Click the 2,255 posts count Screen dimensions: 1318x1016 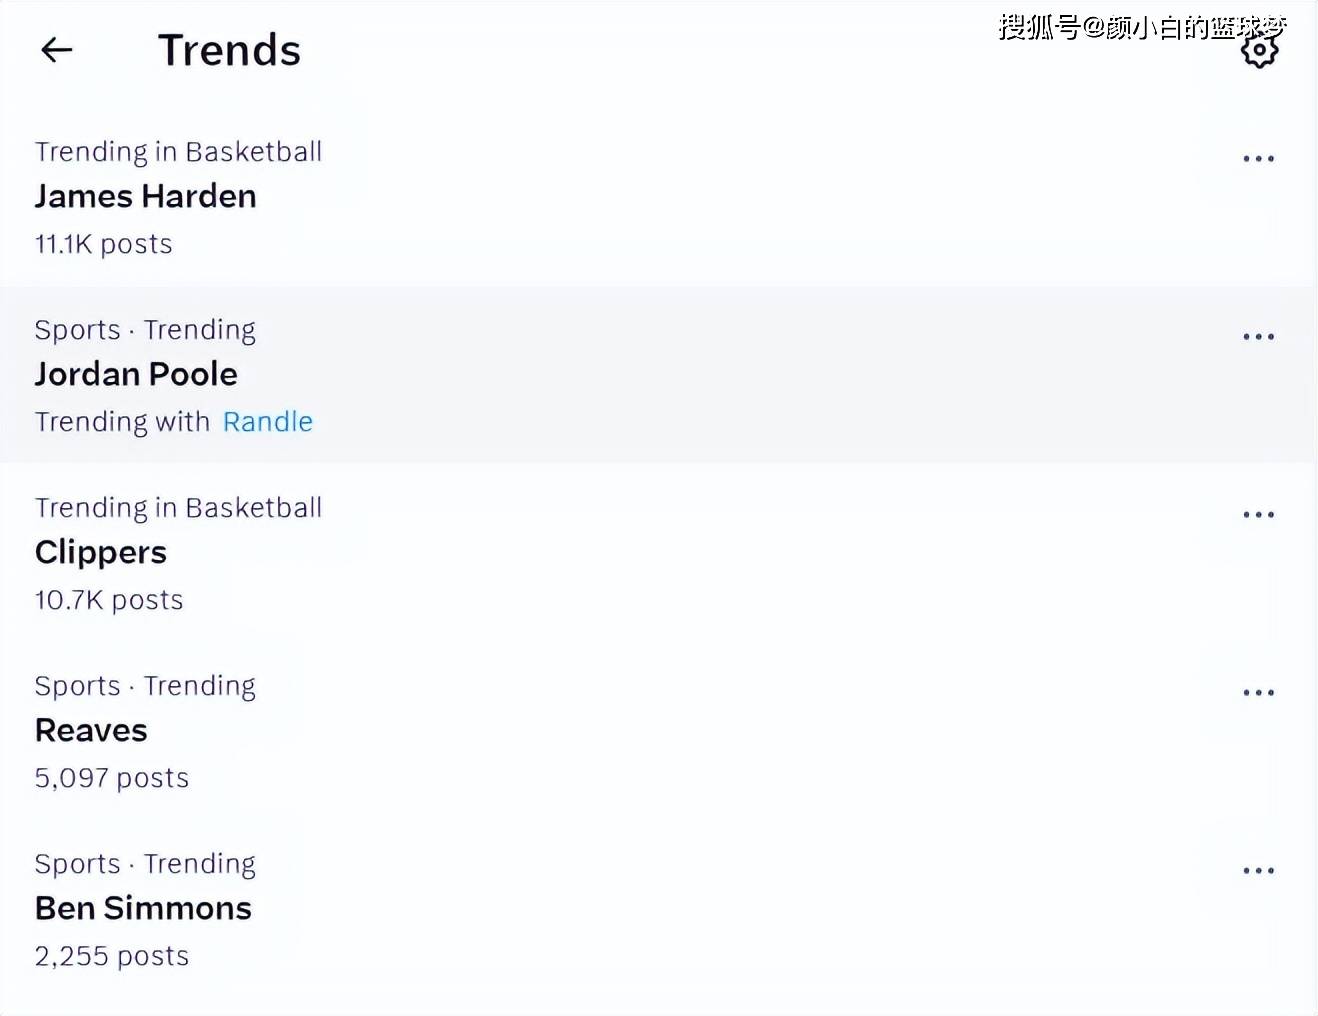[x=112, y=956]
